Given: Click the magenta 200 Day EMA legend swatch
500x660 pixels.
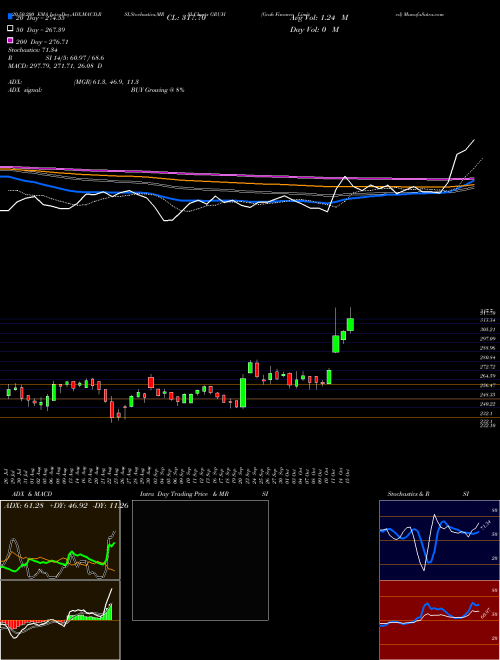Looking at the screenshot, I should 11,41.
